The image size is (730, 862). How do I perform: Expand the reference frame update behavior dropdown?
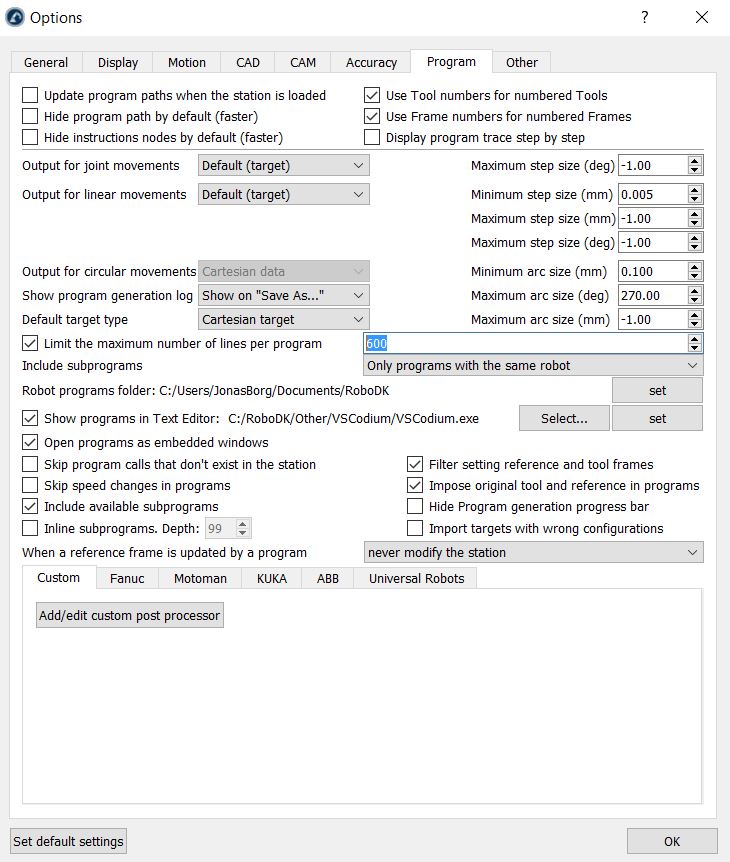tap(533, 553)
